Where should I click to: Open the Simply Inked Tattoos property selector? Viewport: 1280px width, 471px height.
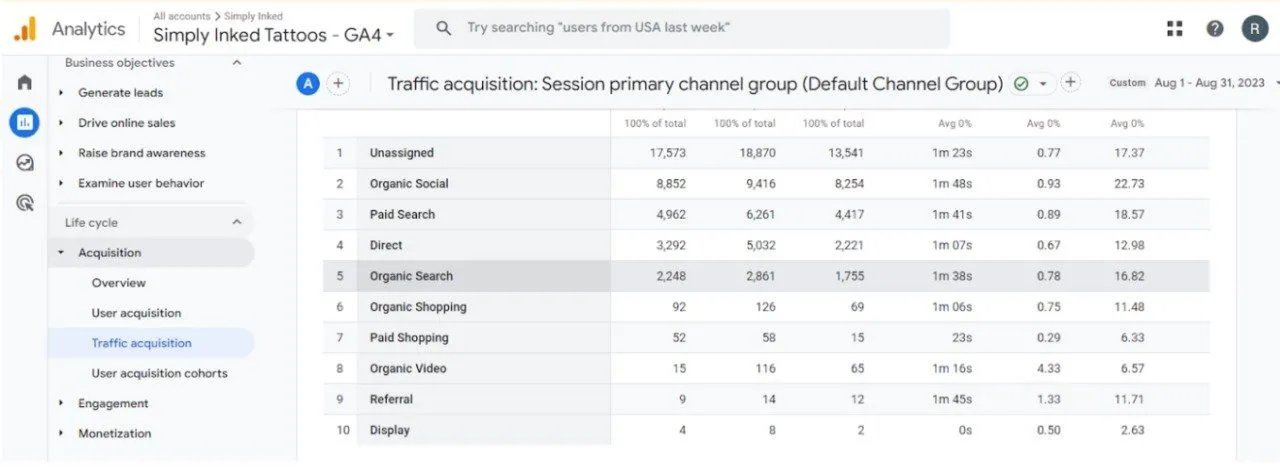point(273,35)
